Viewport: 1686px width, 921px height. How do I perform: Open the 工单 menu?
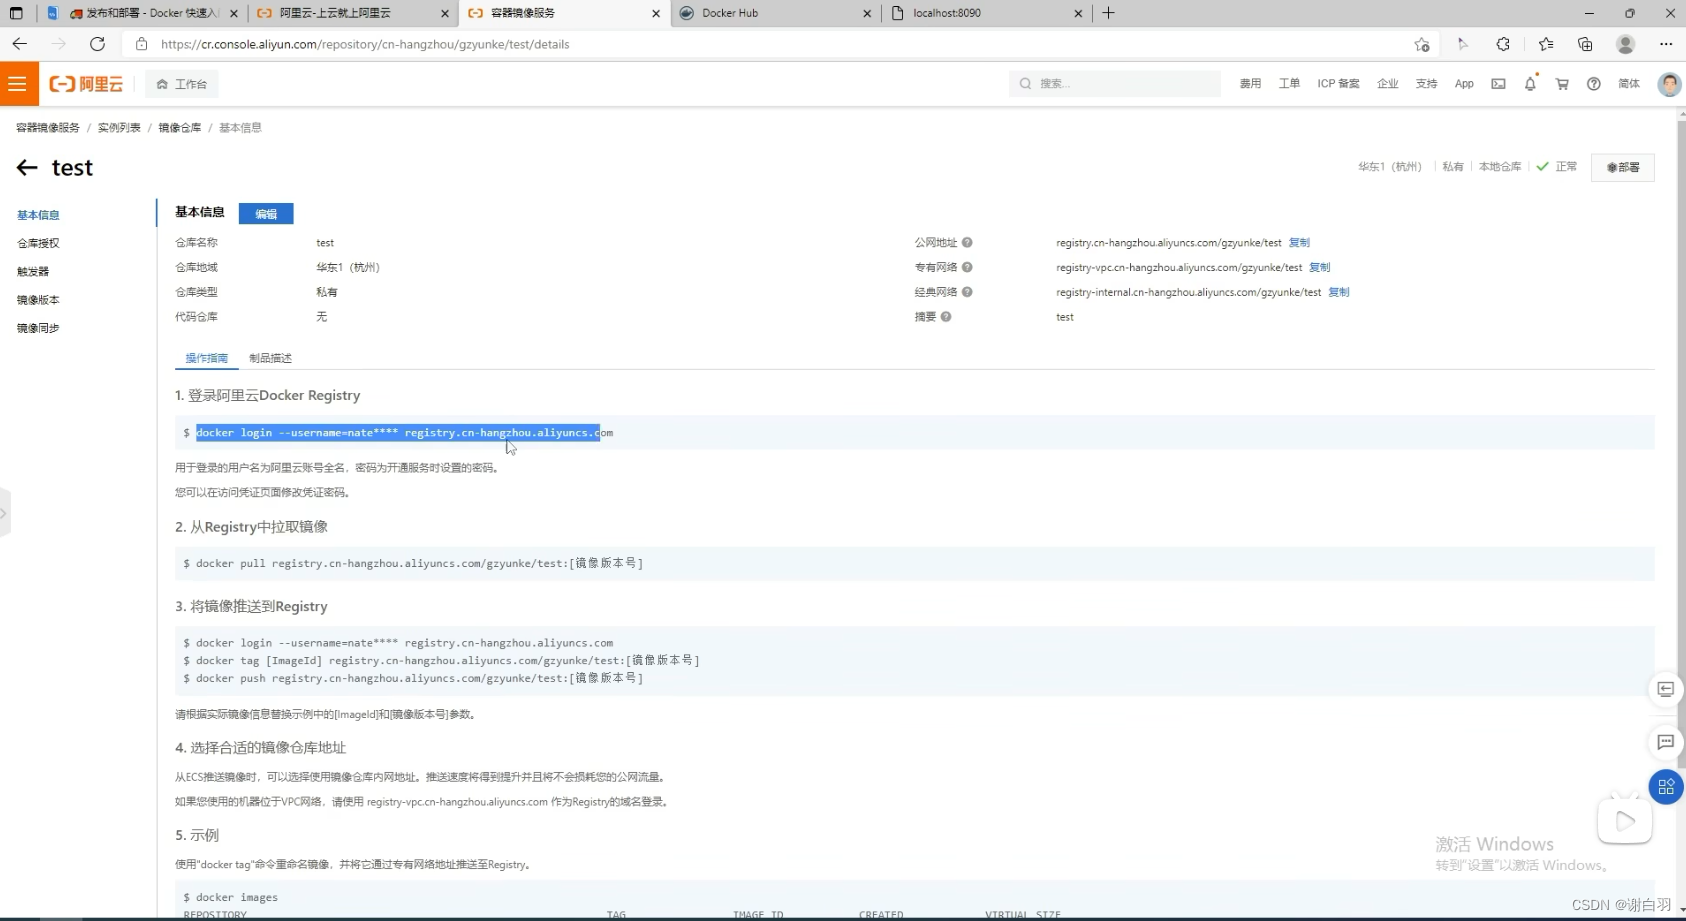1289,84
